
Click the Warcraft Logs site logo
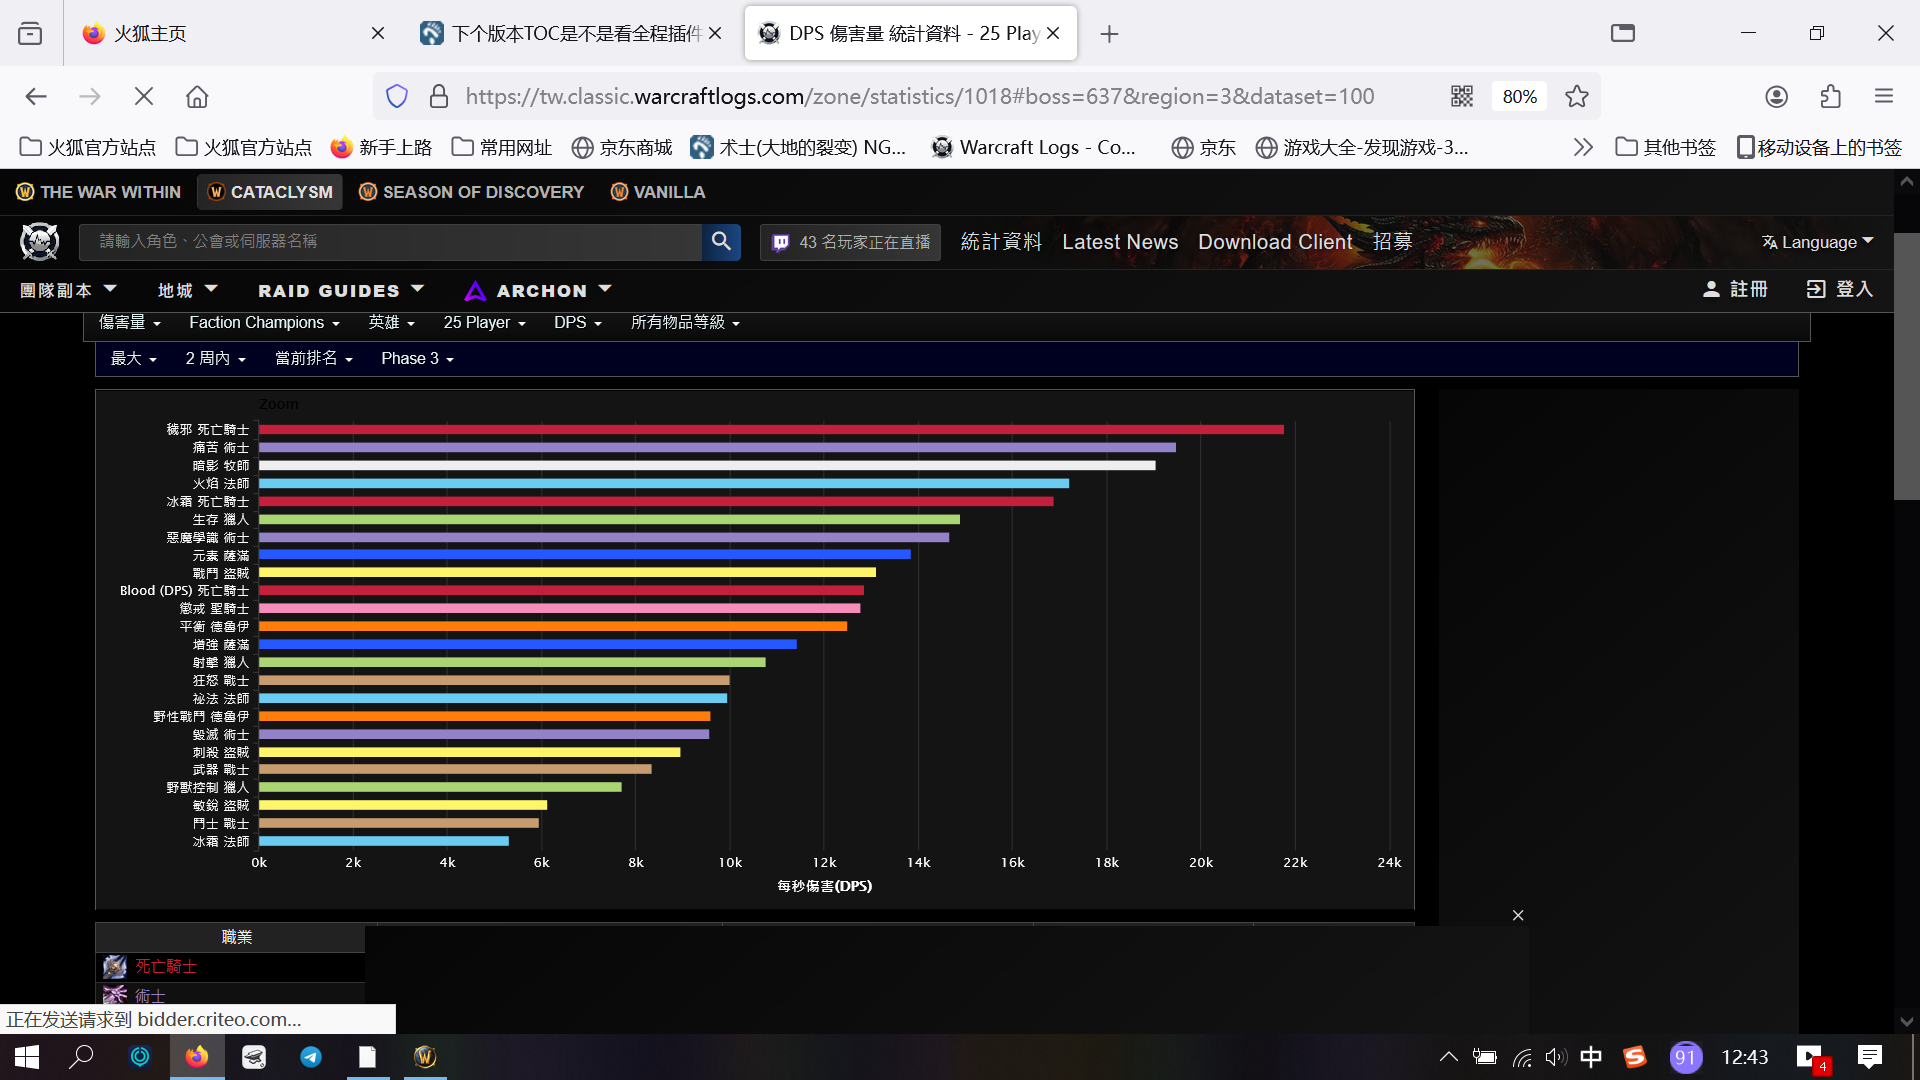click(x=40, y=241)
